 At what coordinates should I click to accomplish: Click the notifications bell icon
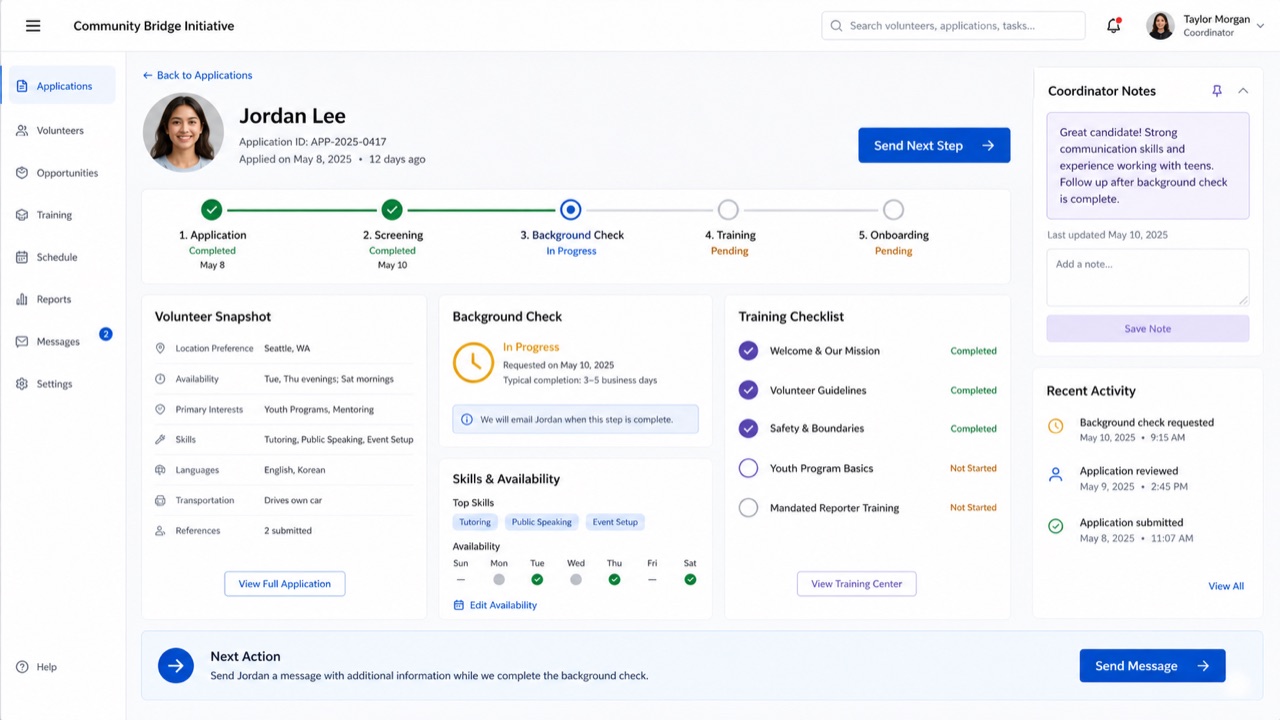tap(1113, 26)
